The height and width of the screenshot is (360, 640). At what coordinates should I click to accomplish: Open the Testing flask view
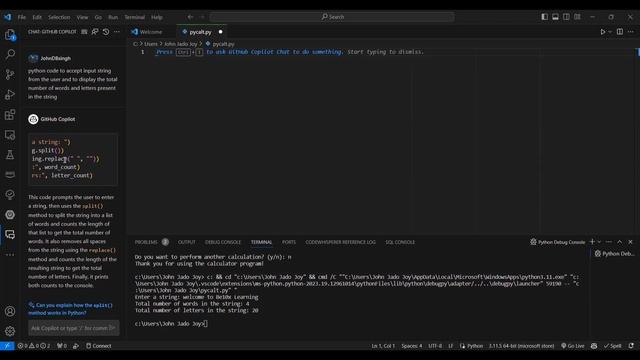click(10, 155)
